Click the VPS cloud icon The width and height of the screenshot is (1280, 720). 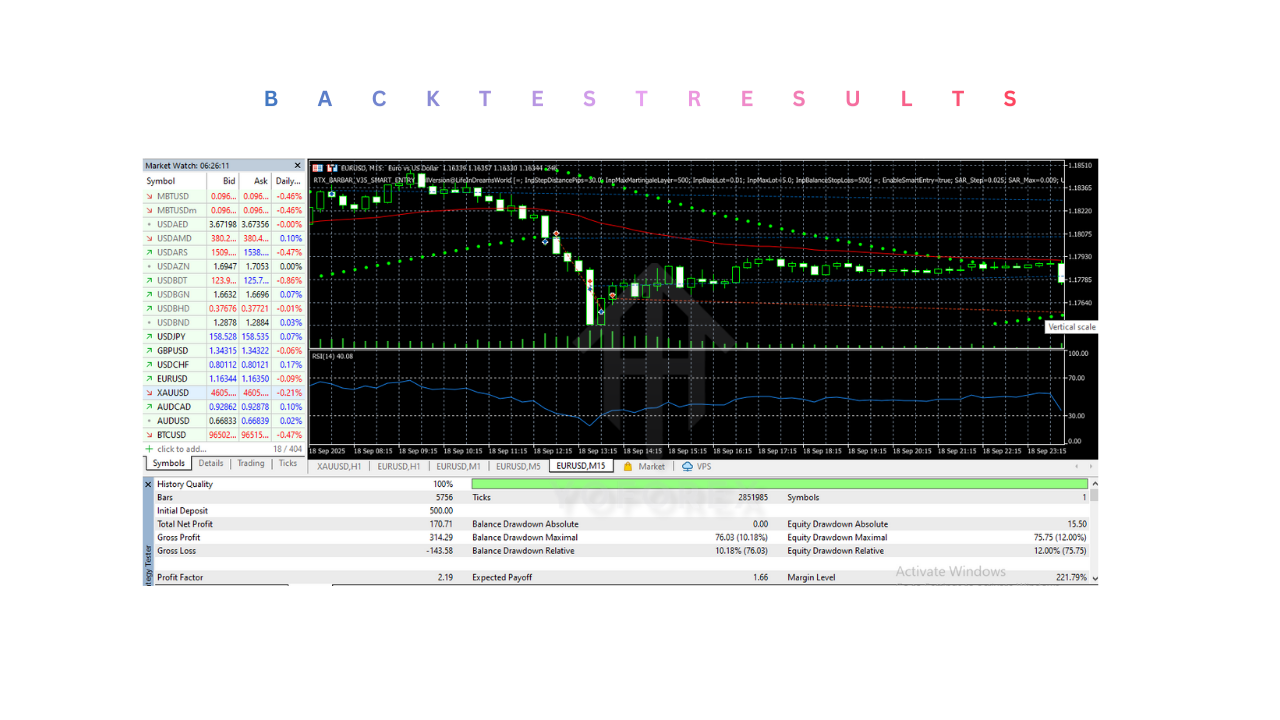(x=687, y=467)
